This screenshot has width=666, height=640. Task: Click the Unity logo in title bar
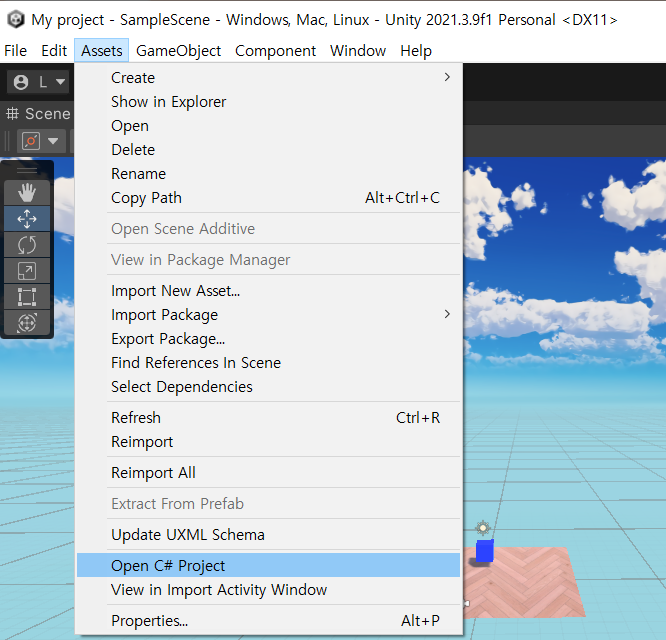point(15,20)
